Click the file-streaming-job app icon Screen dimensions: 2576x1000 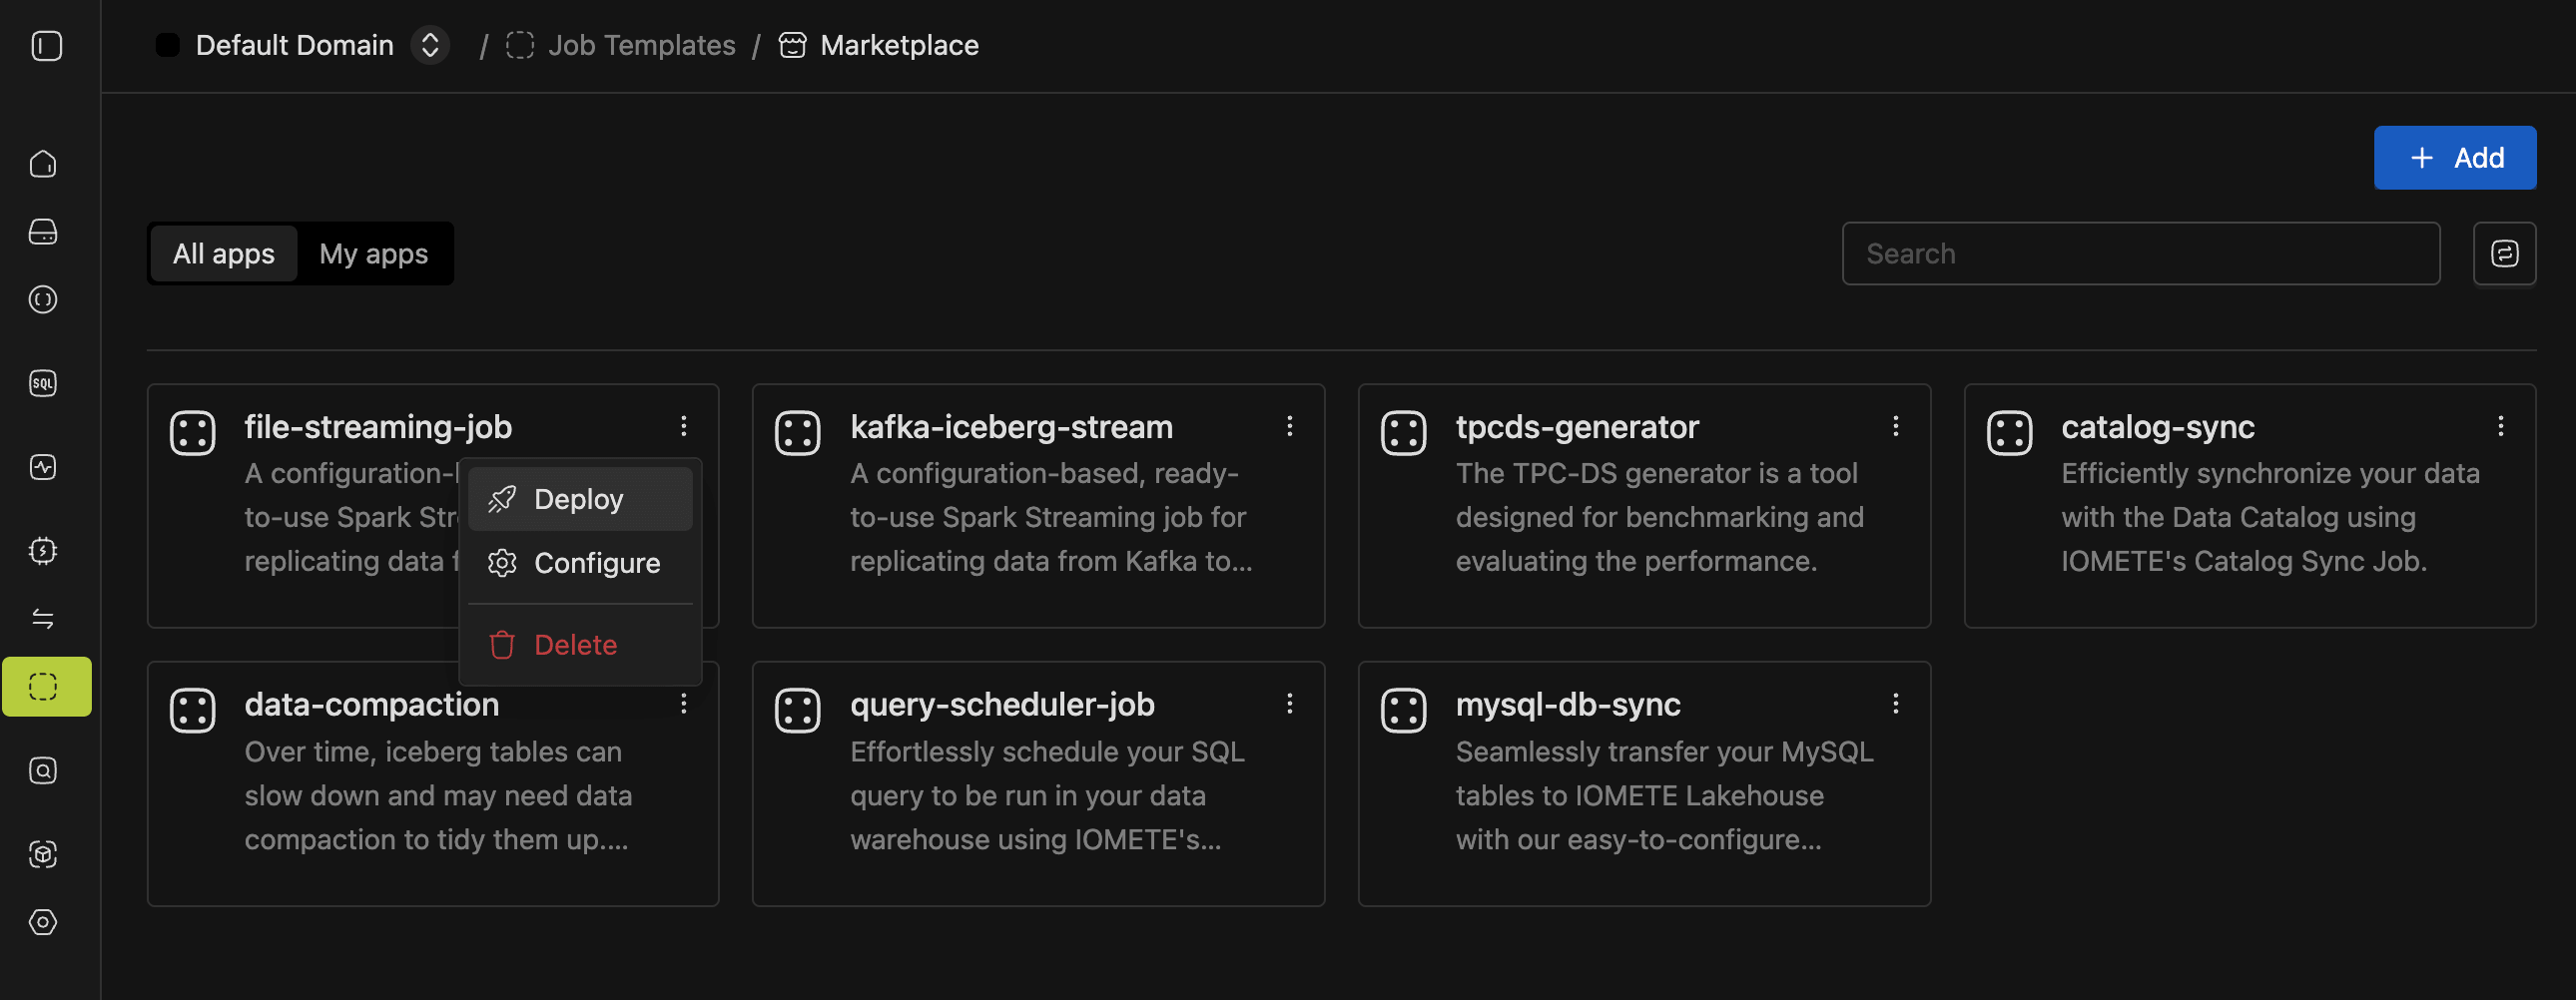coord(192,433)
